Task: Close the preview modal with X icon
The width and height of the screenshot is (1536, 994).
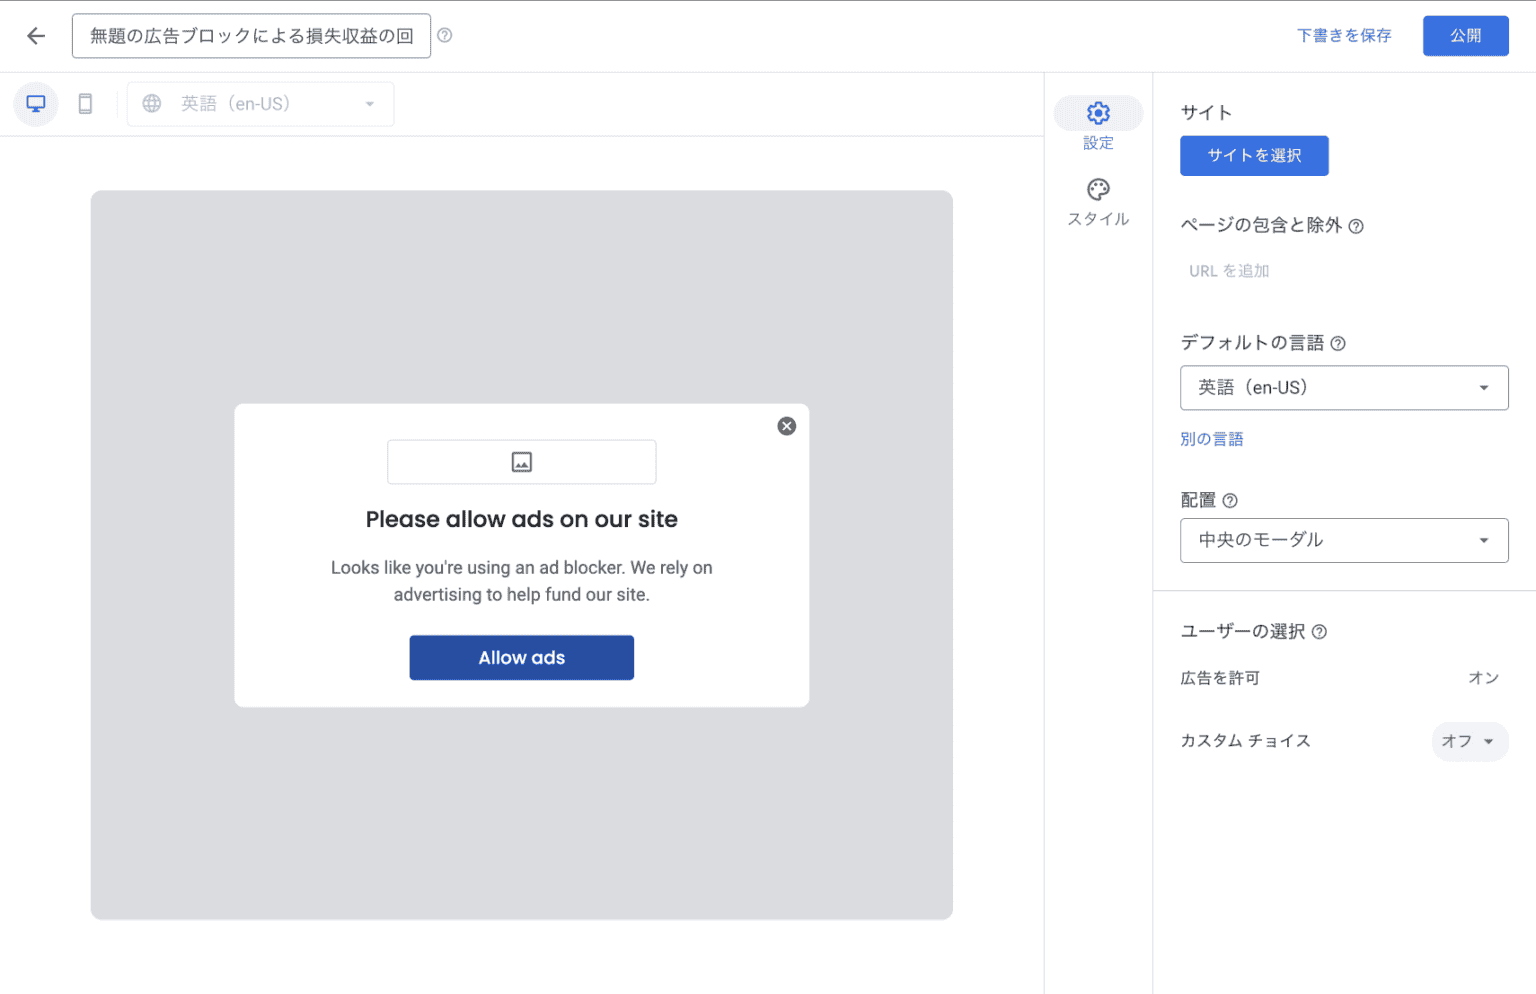Action: tap(787, 426)
